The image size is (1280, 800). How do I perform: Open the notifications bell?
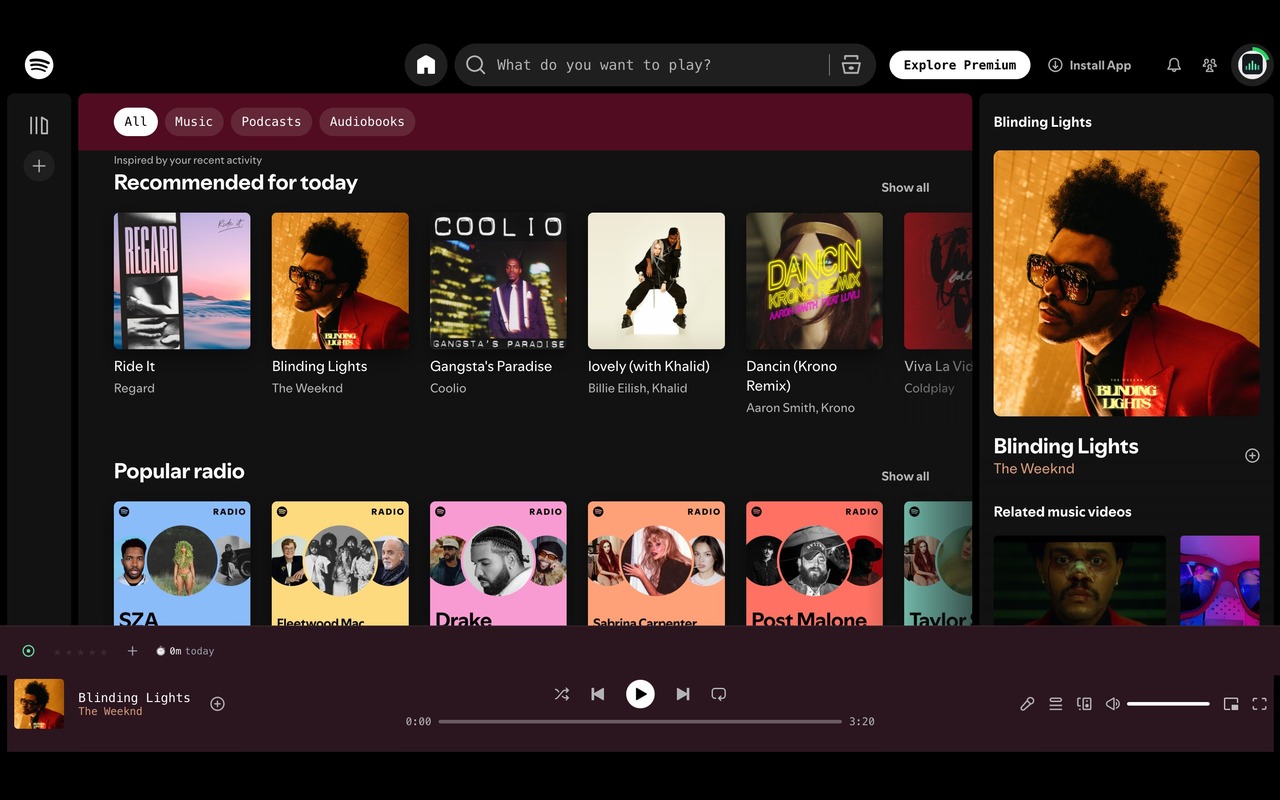click(1174, 65)
